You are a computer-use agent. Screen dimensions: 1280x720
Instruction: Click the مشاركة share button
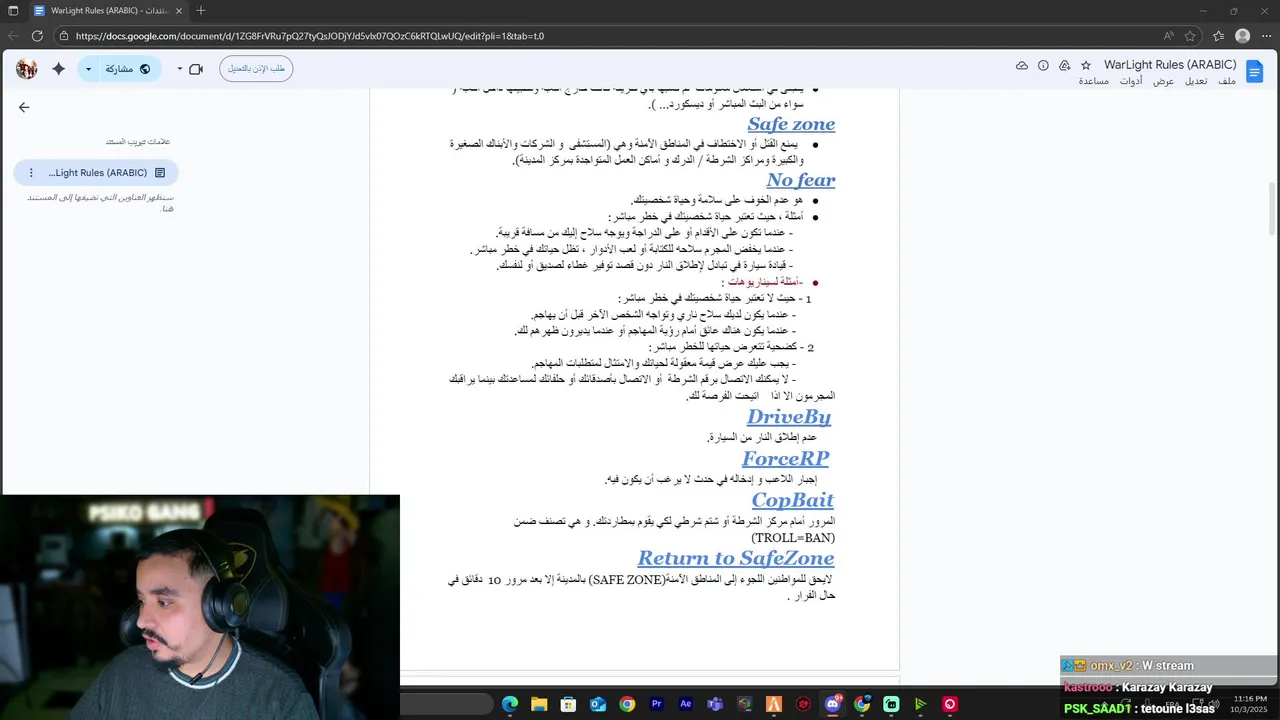point(128,69)
